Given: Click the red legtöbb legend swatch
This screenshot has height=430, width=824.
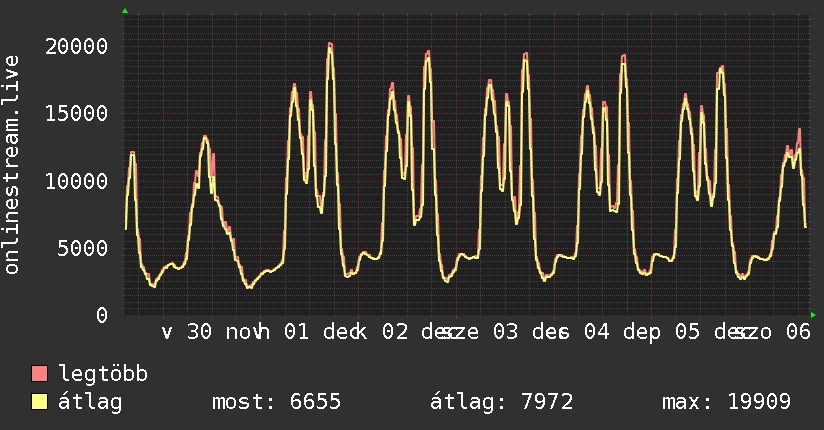Looking at the screenshot, I should tap(40, 374).
